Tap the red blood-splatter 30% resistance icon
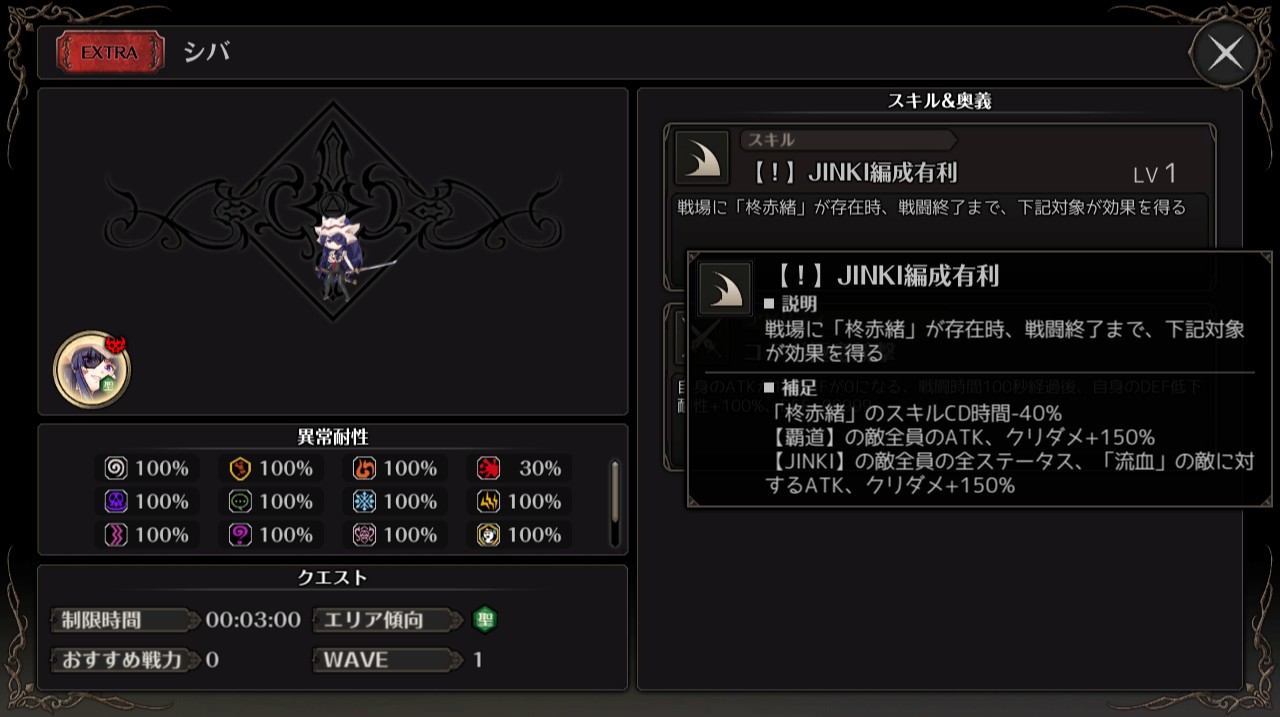 pyautogui.click(x=489, y=468)
